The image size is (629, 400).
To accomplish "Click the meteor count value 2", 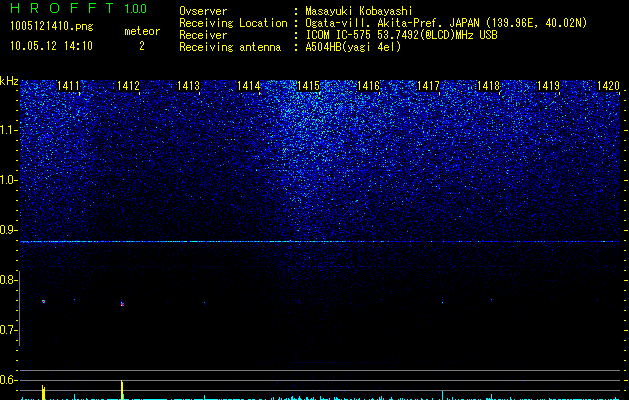I will click(x=142, y=46).
